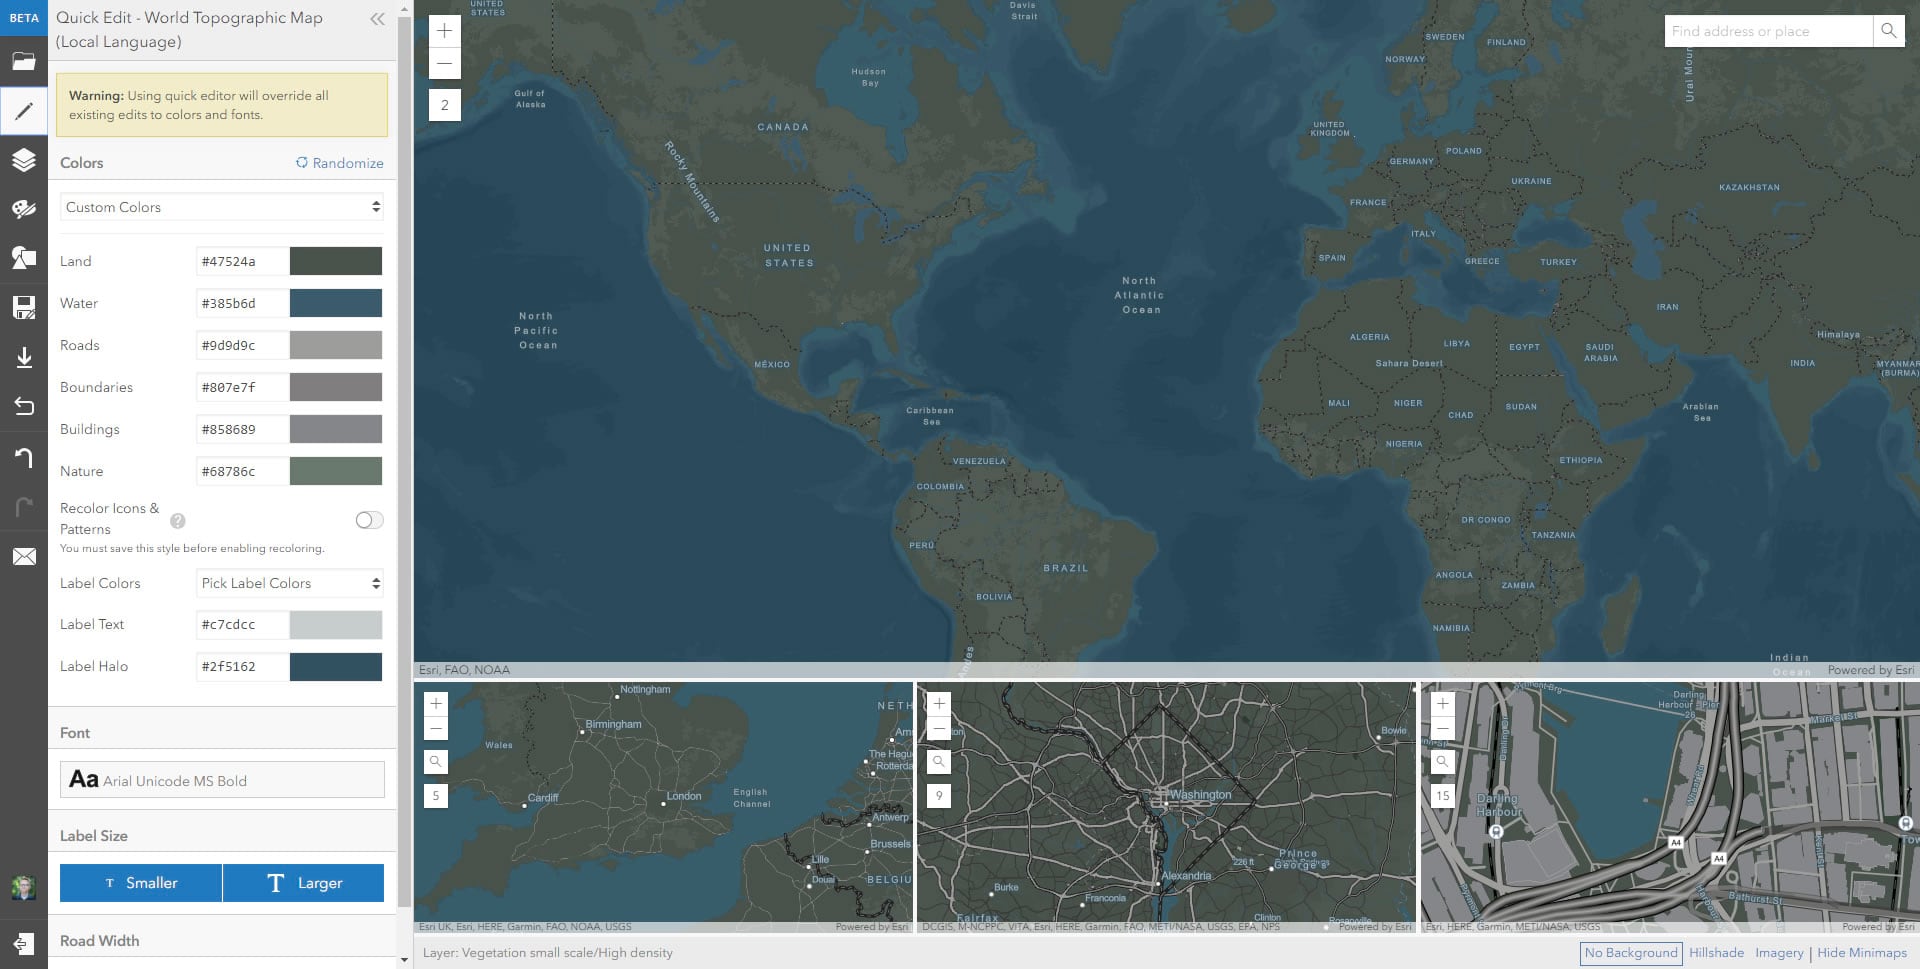Click the Label Text hex field #c7cdcc

pos(242,625)
